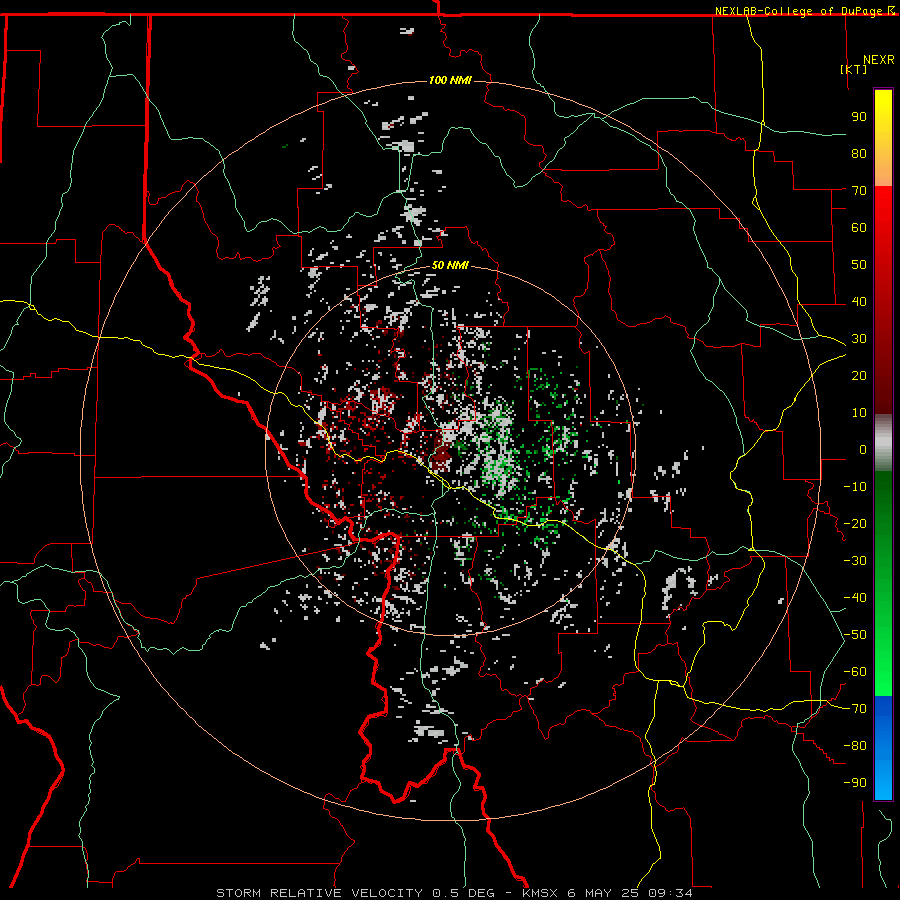Click the "STORM RELATIVE VELOCITY" product title
Viewport: 900px width, 900px height.
319,893
